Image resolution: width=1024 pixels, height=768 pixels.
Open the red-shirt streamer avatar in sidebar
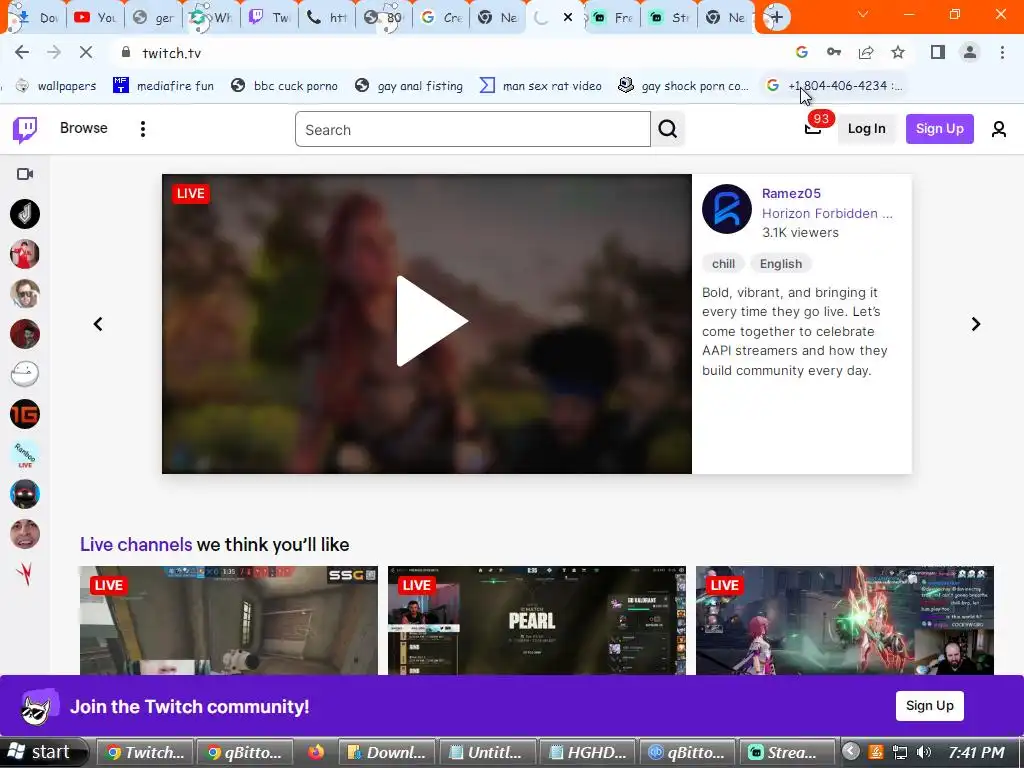click(25, 254)
